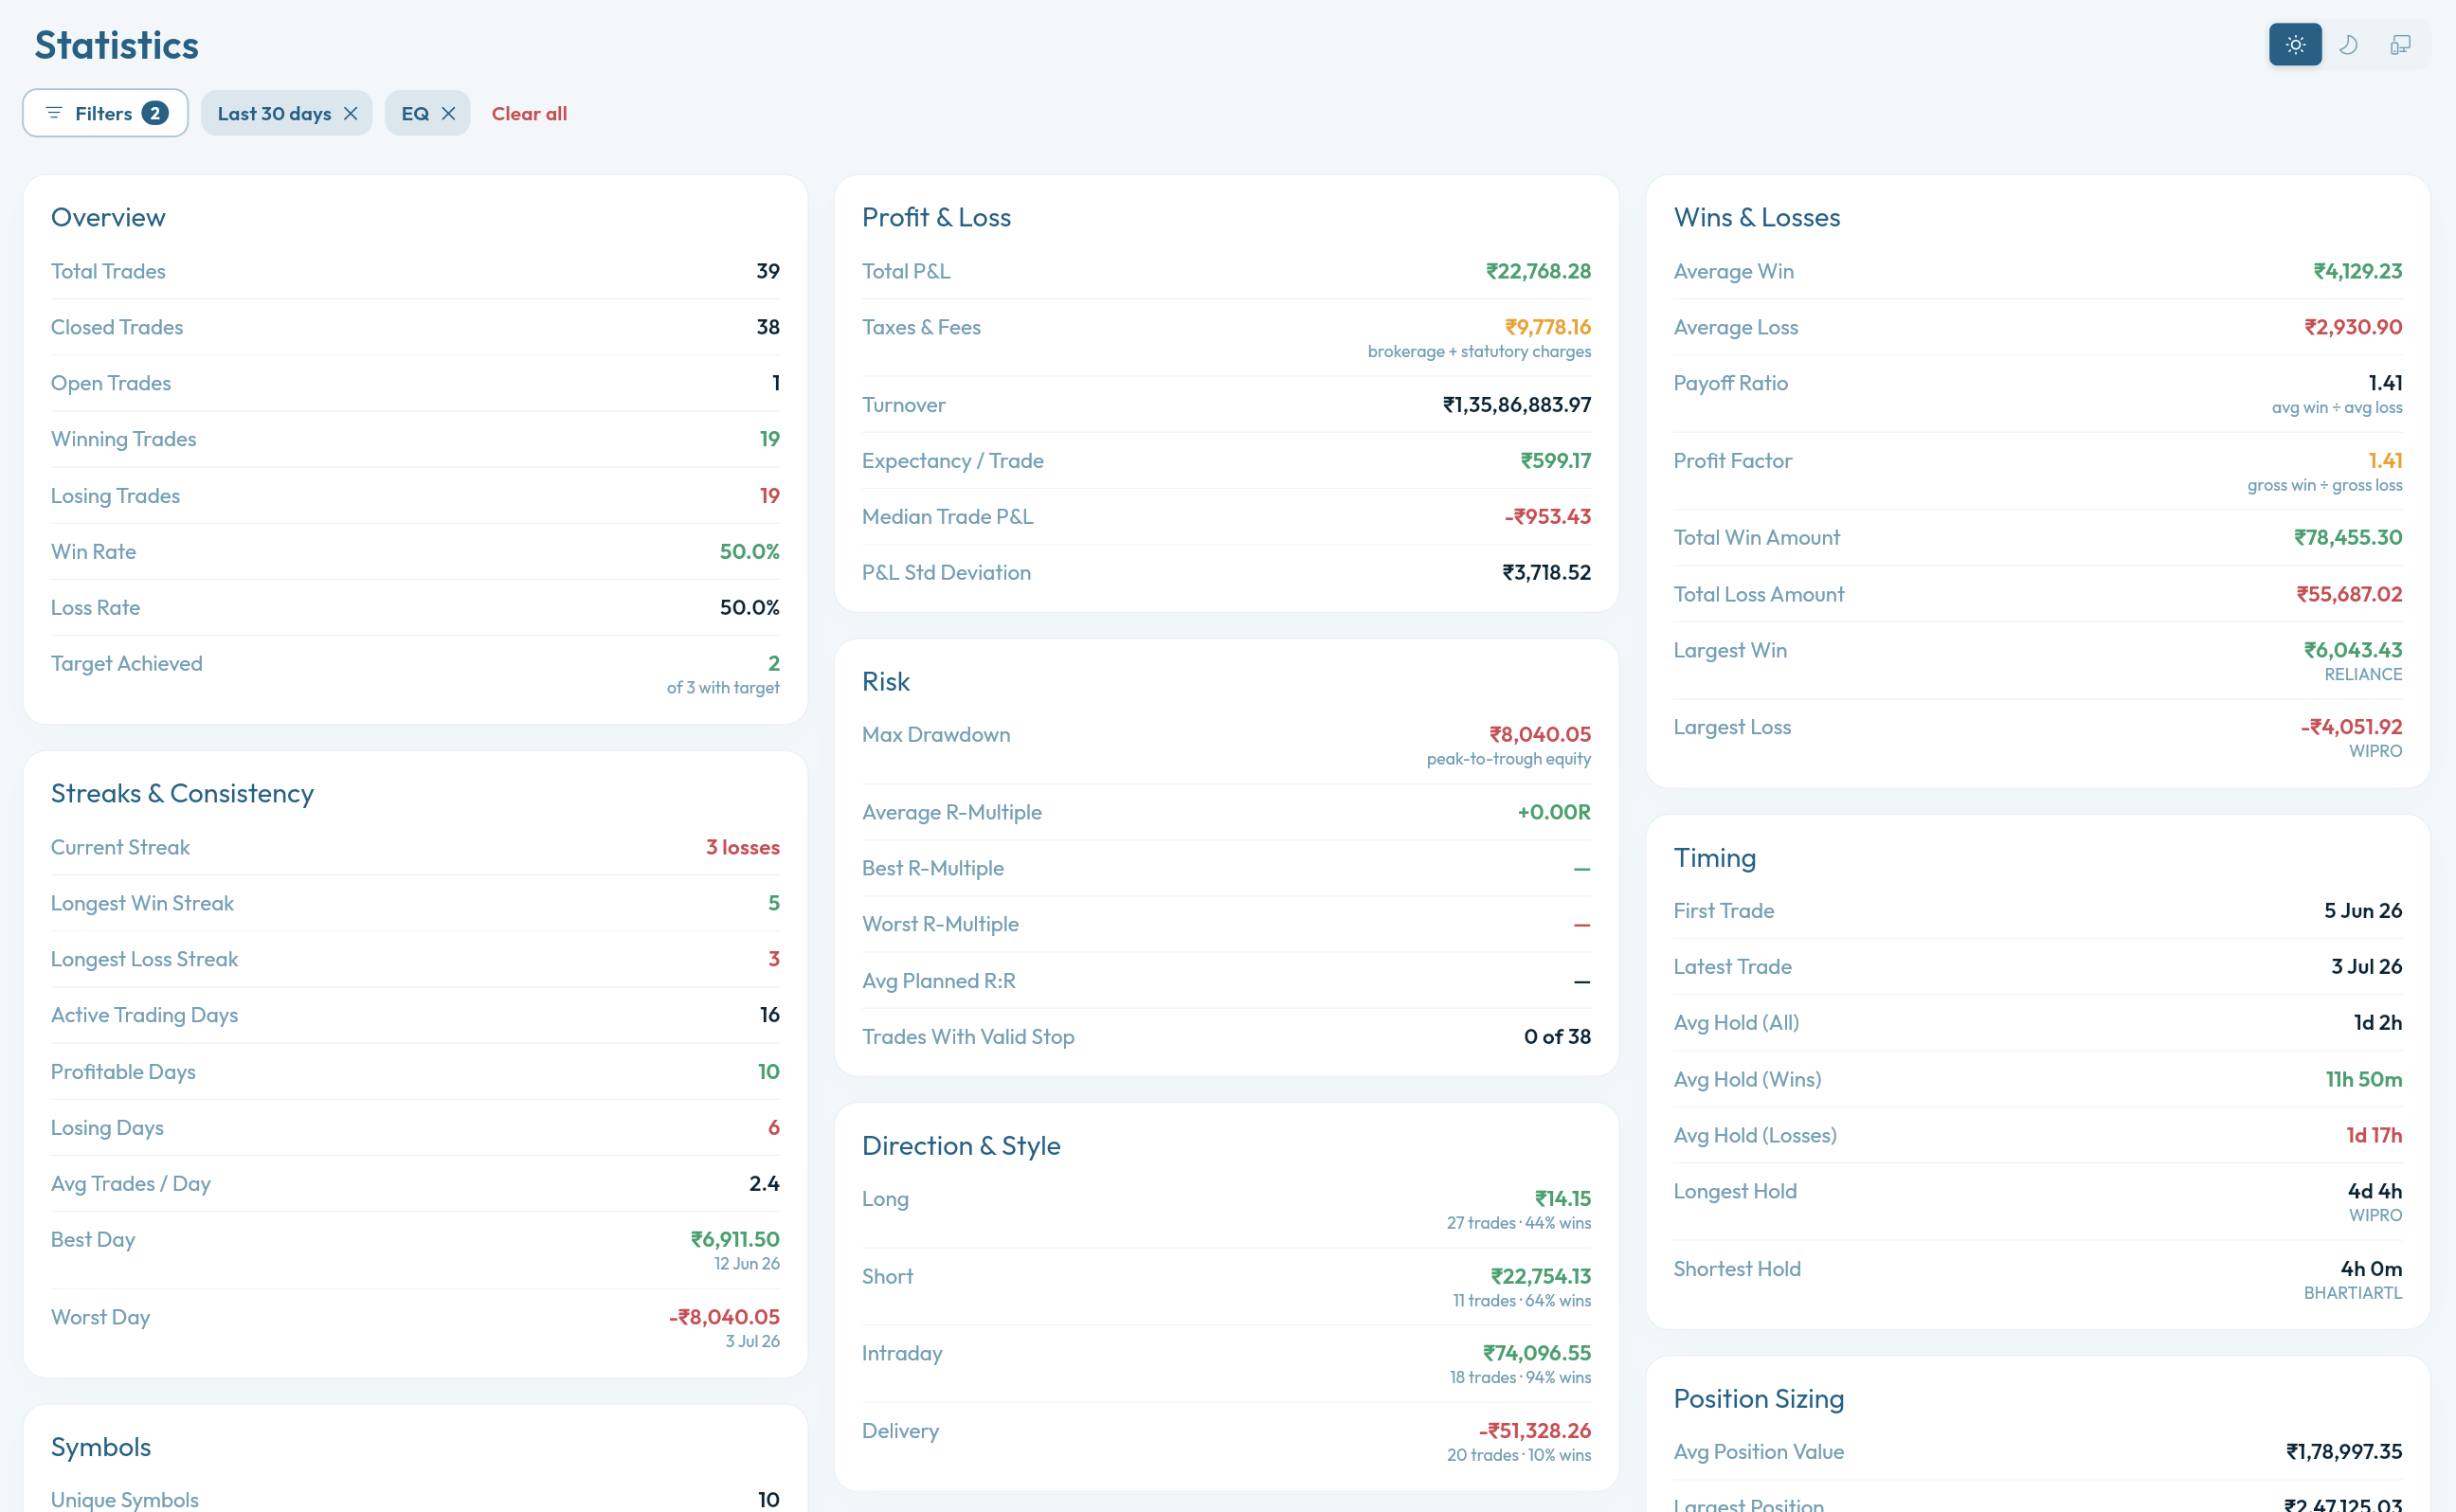Click the Position Sizing heading

point(1759,1398)
